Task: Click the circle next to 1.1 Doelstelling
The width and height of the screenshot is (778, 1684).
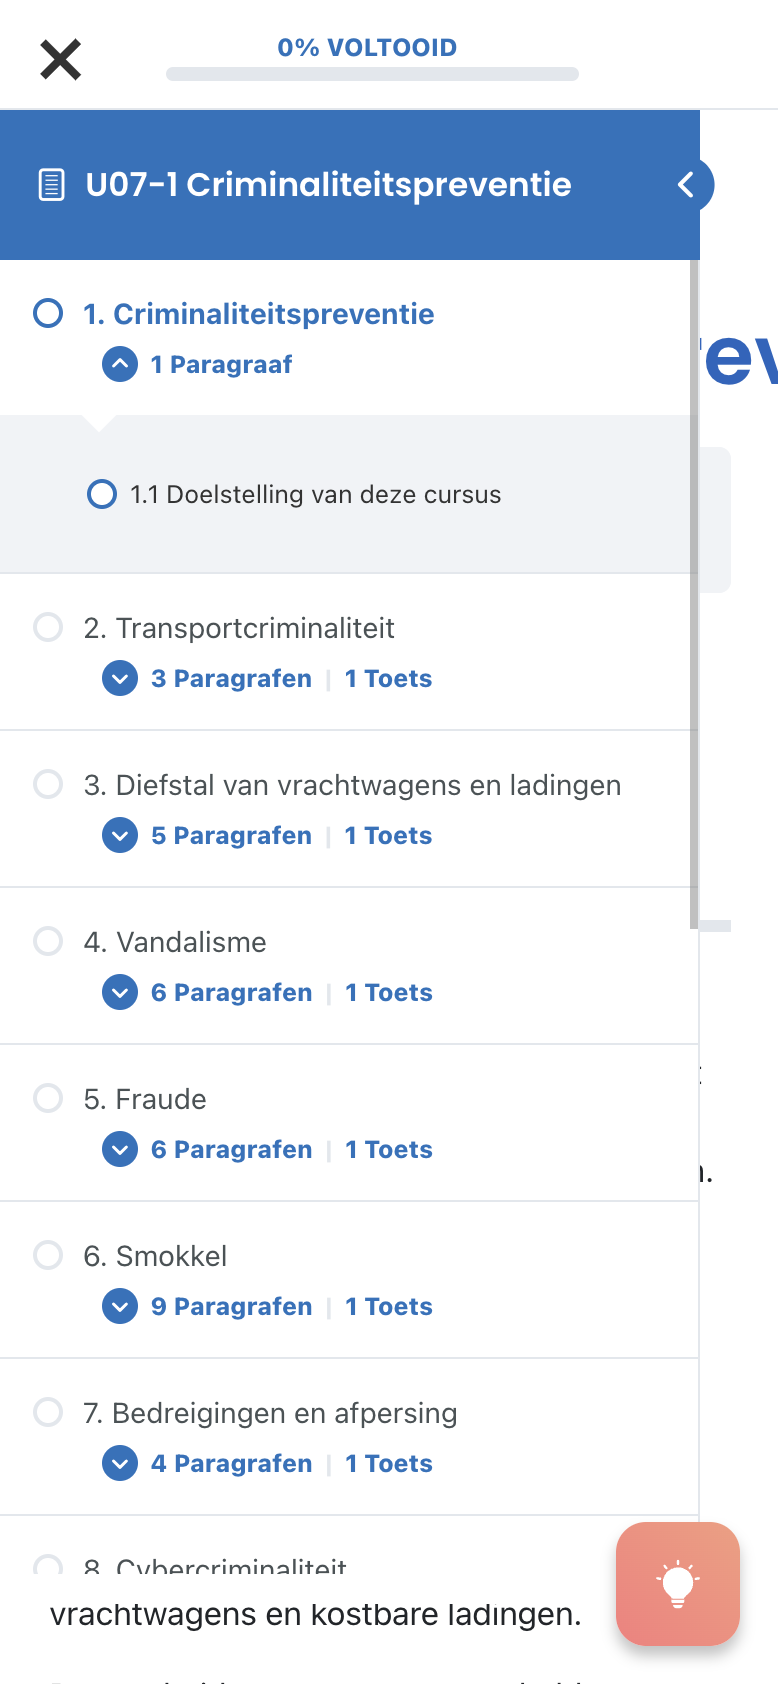Action: tap(102, 494)
